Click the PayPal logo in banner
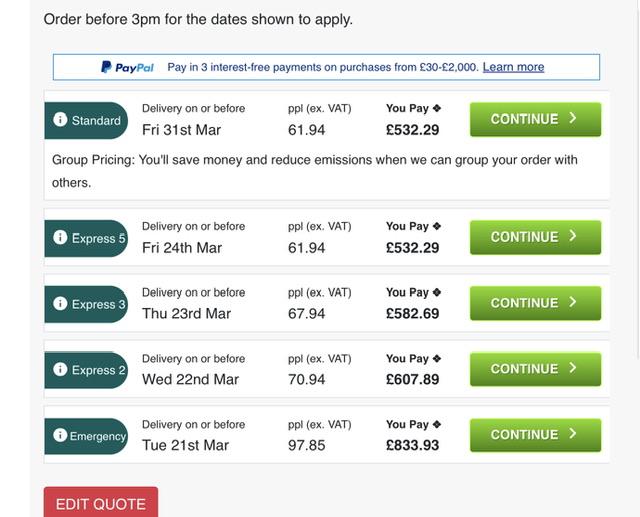640x517 pixels. point(127,67)
